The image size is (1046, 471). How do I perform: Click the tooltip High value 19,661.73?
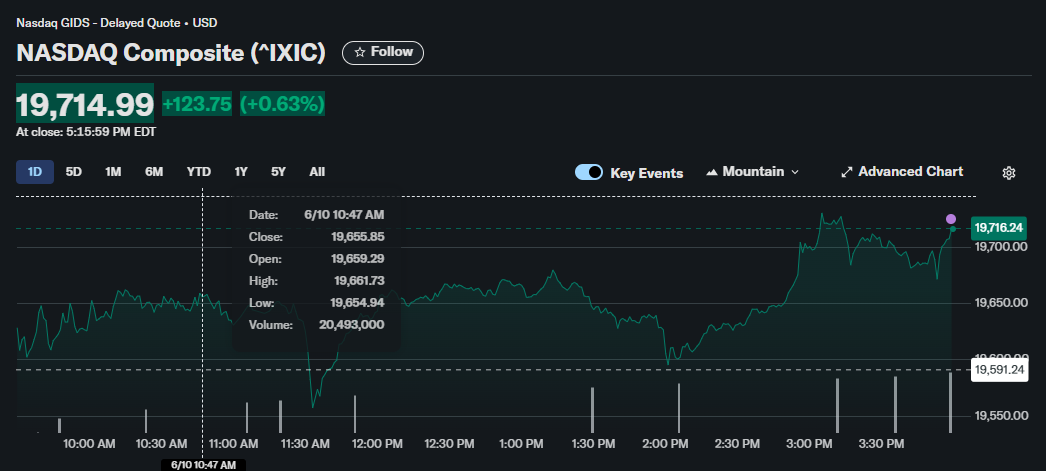tap(358, 281)
